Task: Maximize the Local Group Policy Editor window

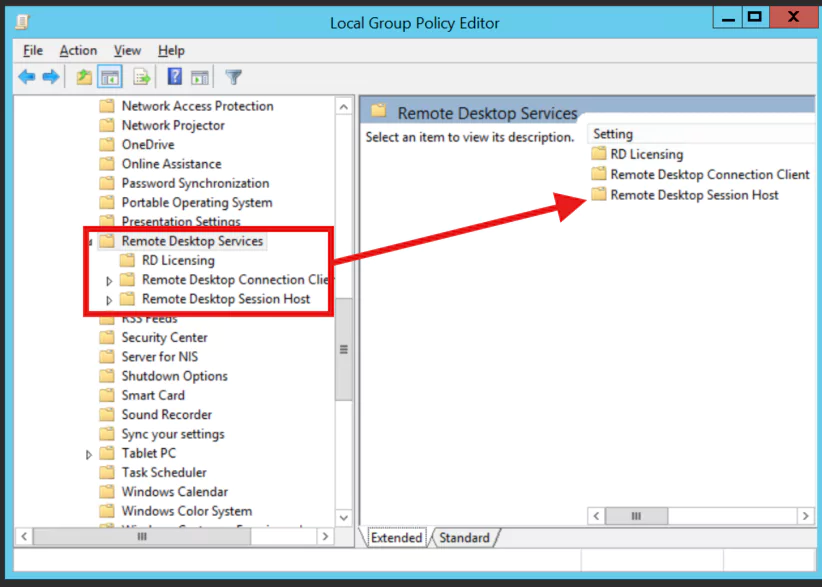Action: click(755, 17)
